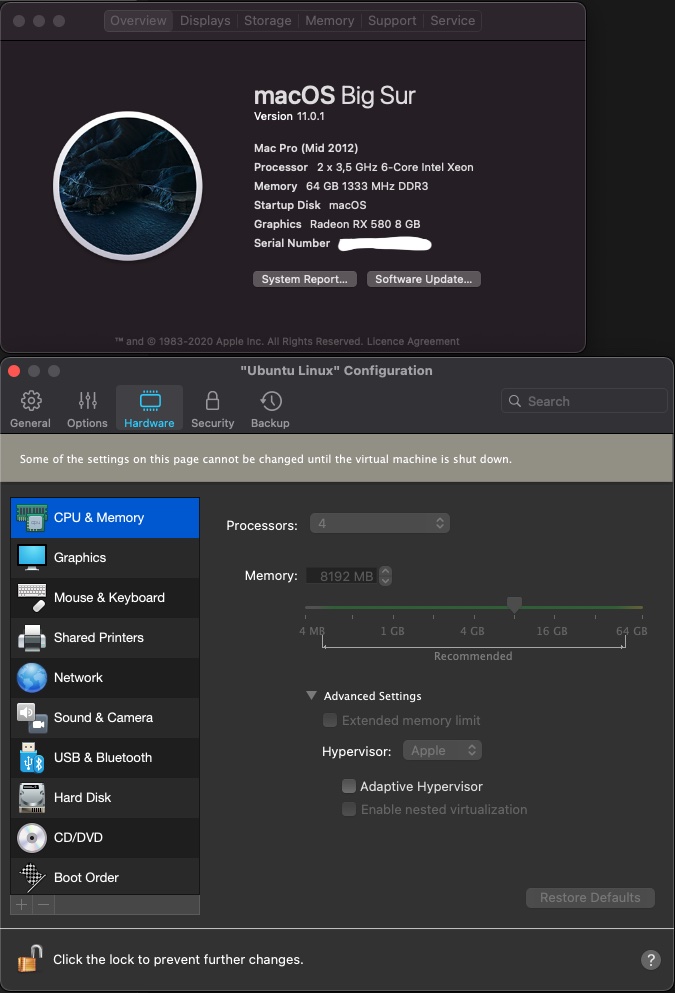This screenshot has height=993, width=675.
Task: Select the Network label in hardware list
Action: pos(78,678)
